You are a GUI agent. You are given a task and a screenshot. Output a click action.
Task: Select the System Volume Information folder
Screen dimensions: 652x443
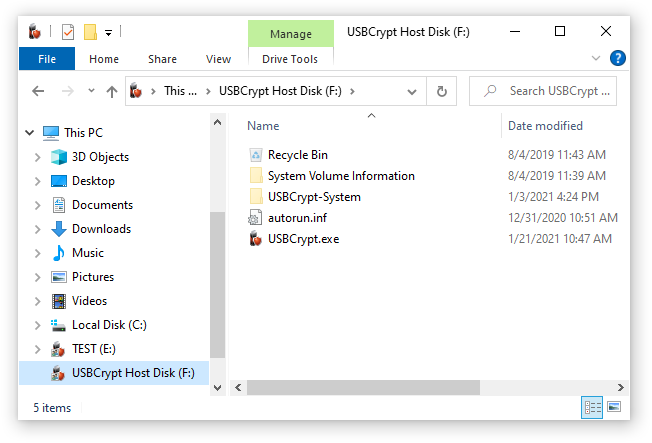[x=341, y=176]
